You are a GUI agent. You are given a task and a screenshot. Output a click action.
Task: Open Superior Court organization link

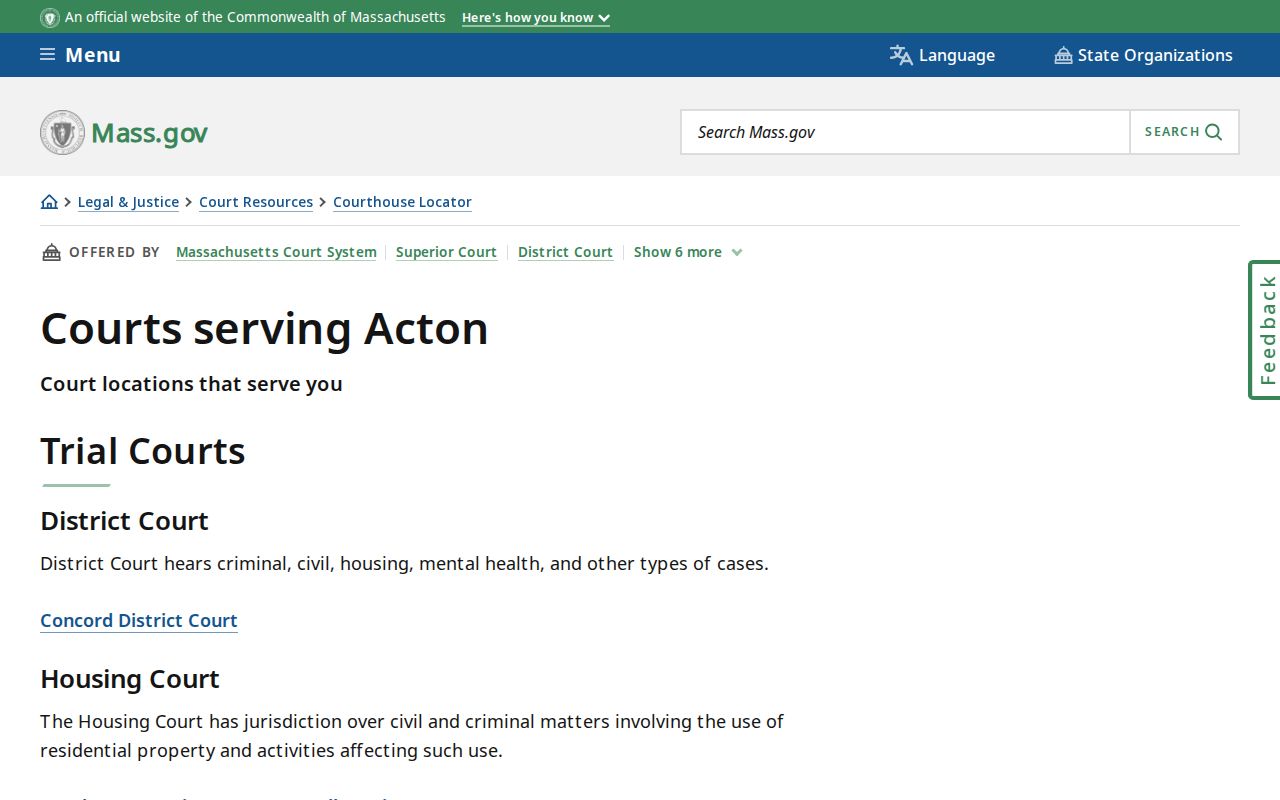446,252
